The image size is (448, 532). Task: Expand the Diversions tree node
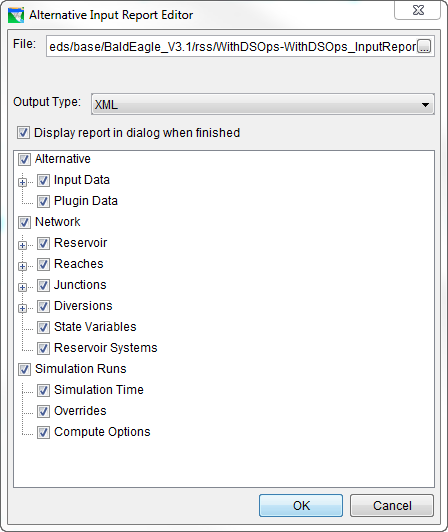(22, 308)
